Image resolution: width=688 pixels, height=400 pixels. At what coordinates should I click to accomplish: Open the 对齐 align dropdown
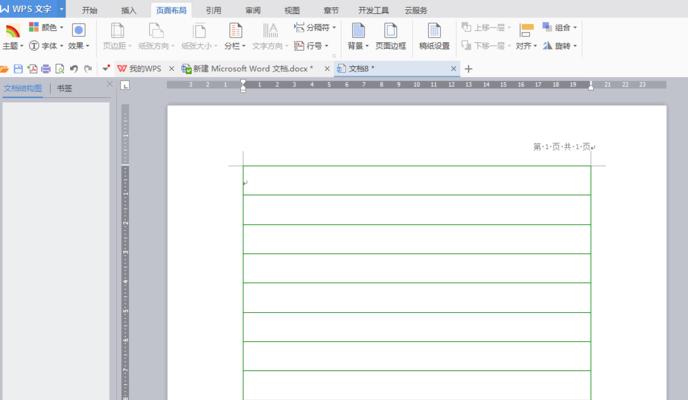(526, 46)
